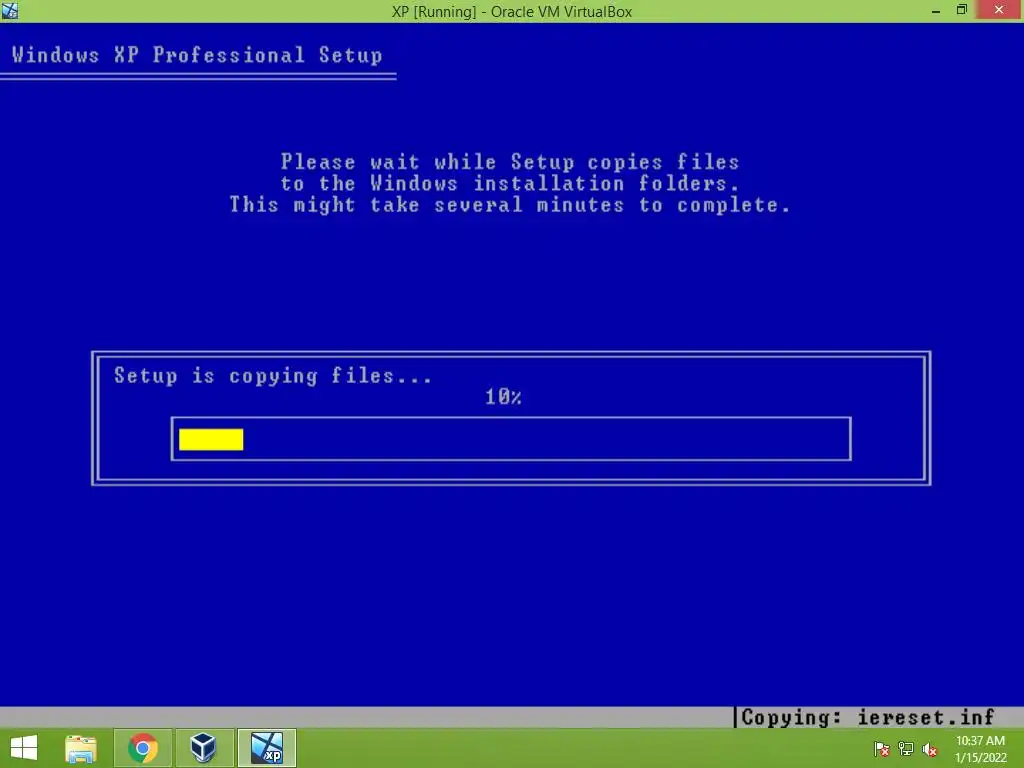Restore down the VirtualBox window
The height and width of the screenshot is (768, 1024).
(x=962, y=10)
